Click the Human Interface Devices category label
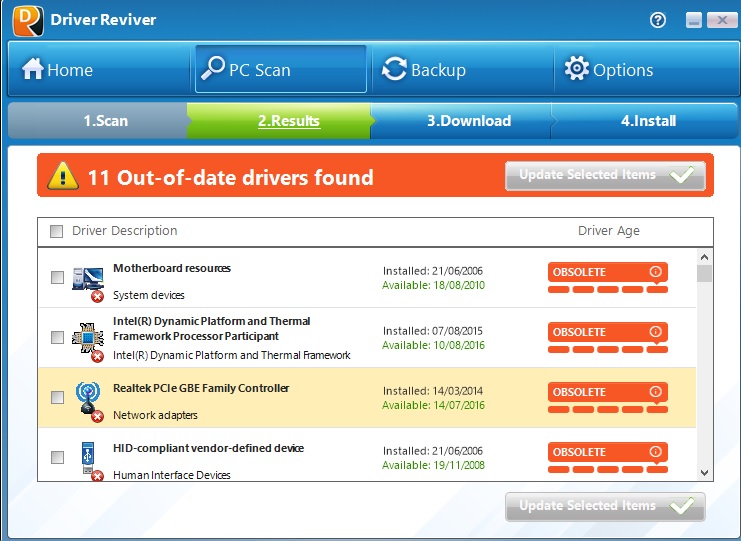Screen dimensions: 741x541 [172, 475]
